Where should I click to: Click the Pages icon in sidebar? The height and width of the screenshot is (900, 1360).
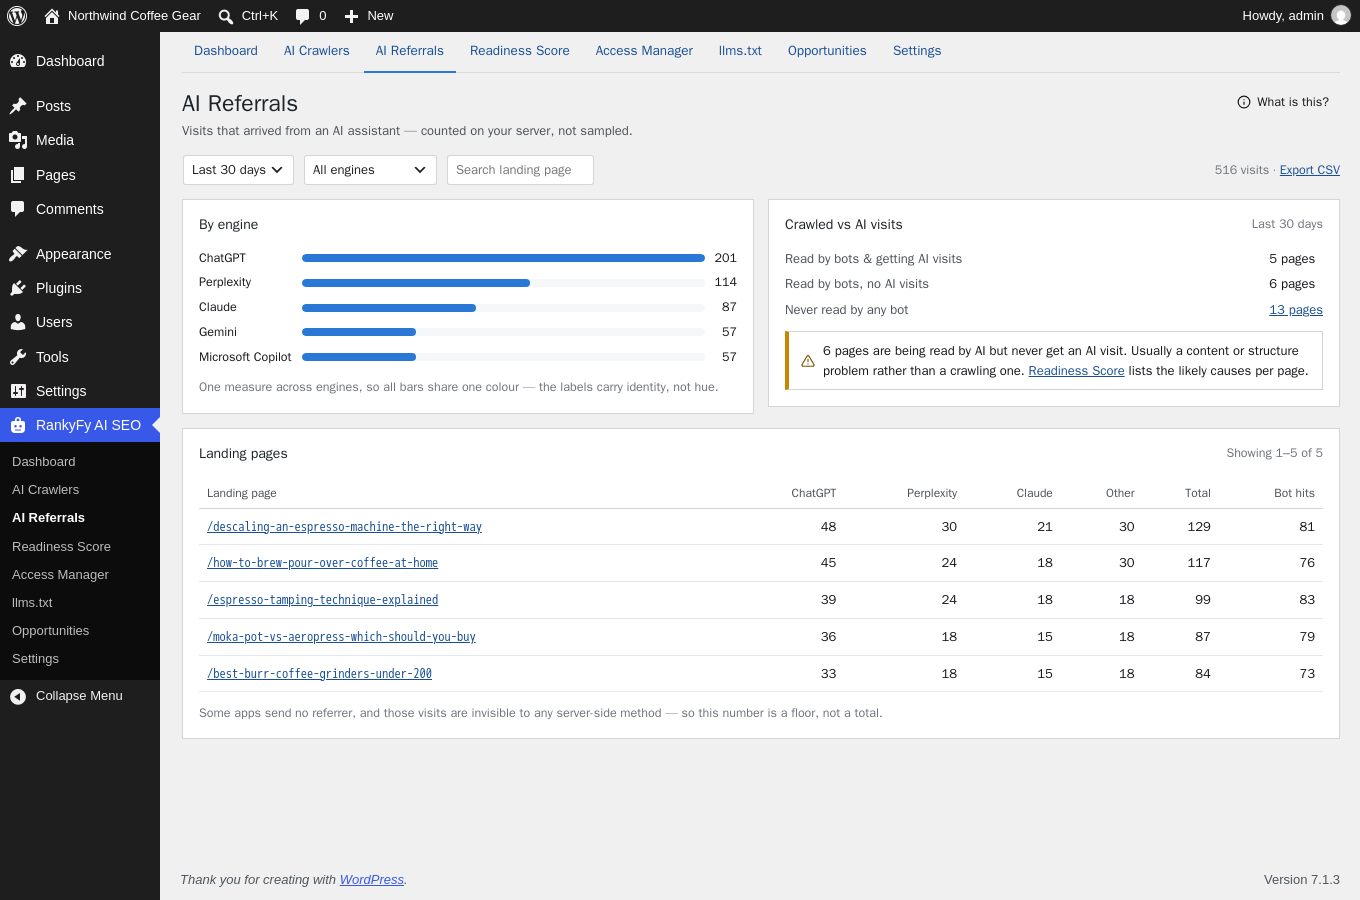[18, 175]
